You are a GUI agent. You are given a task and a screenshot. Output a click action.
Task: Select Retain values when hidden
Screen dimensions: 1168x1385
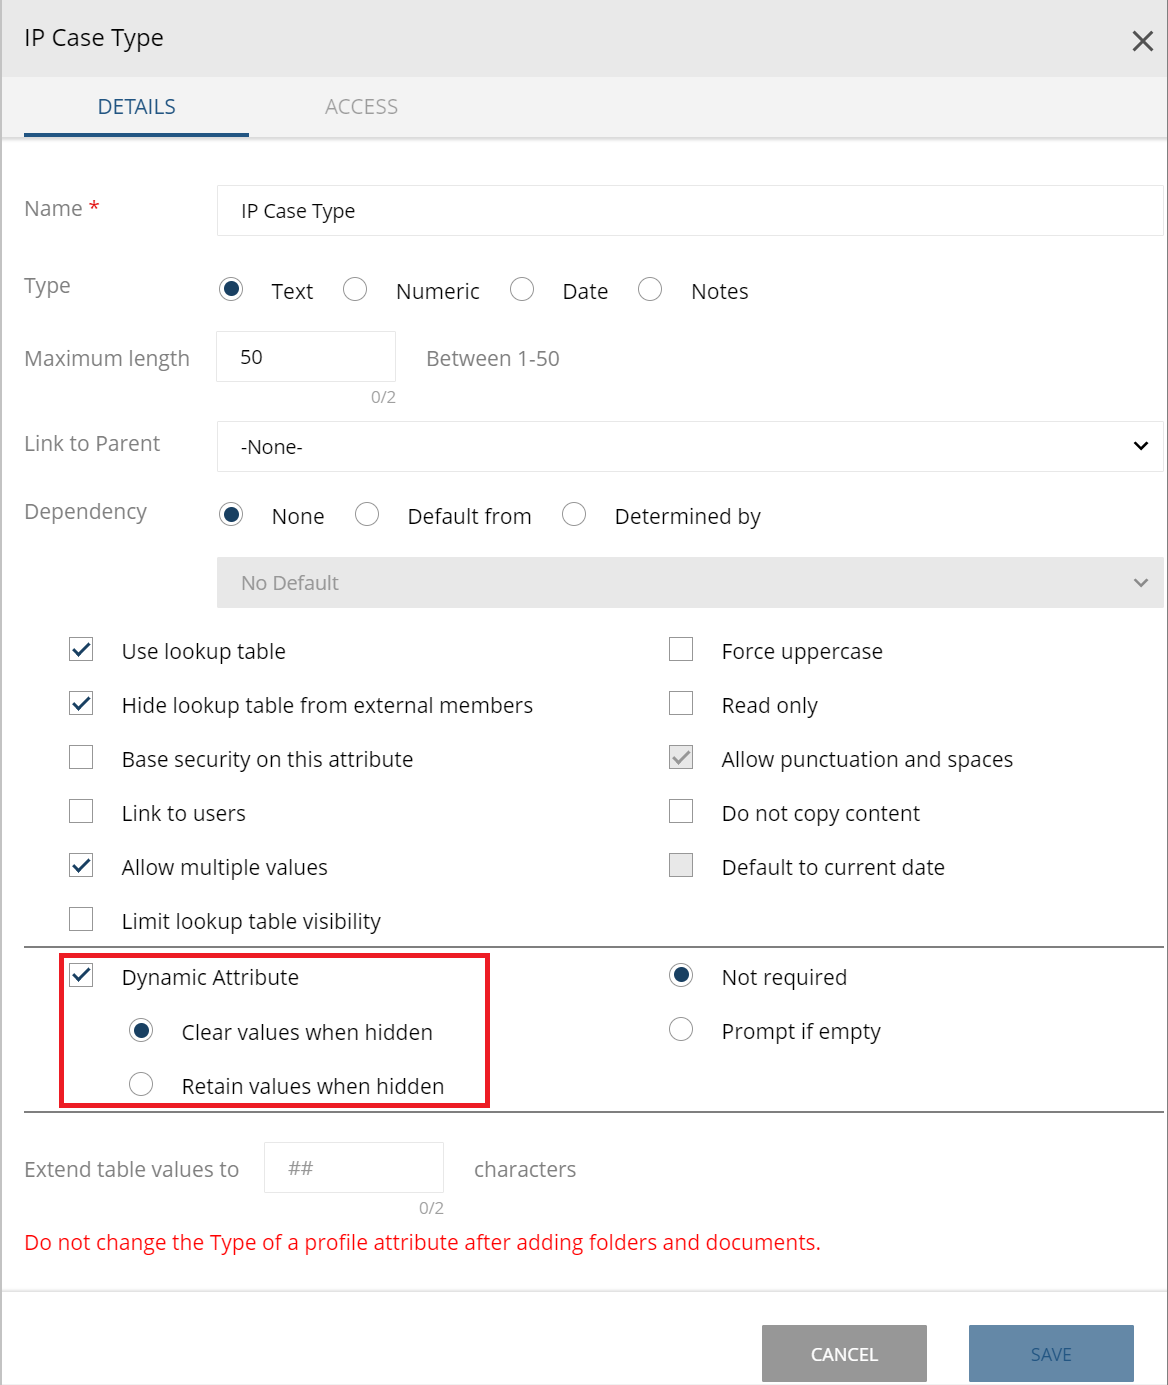coord(141,1084)
